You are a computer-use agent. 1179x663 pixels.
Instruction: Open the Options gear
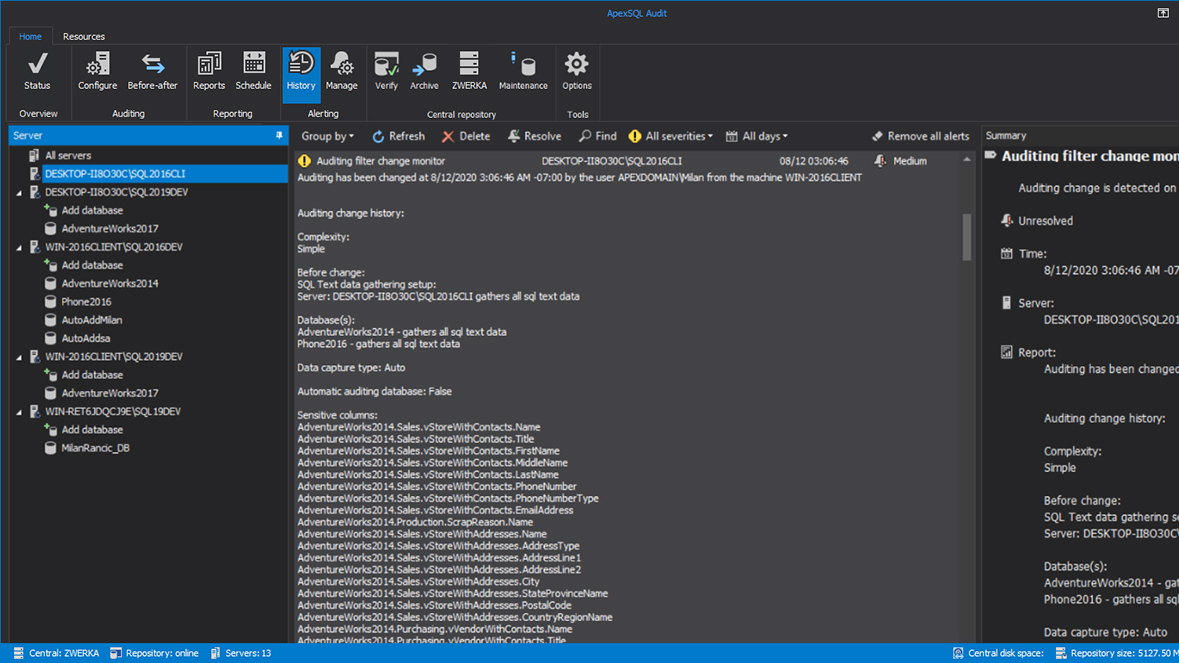pyautogui.click(x=577, y=72)
